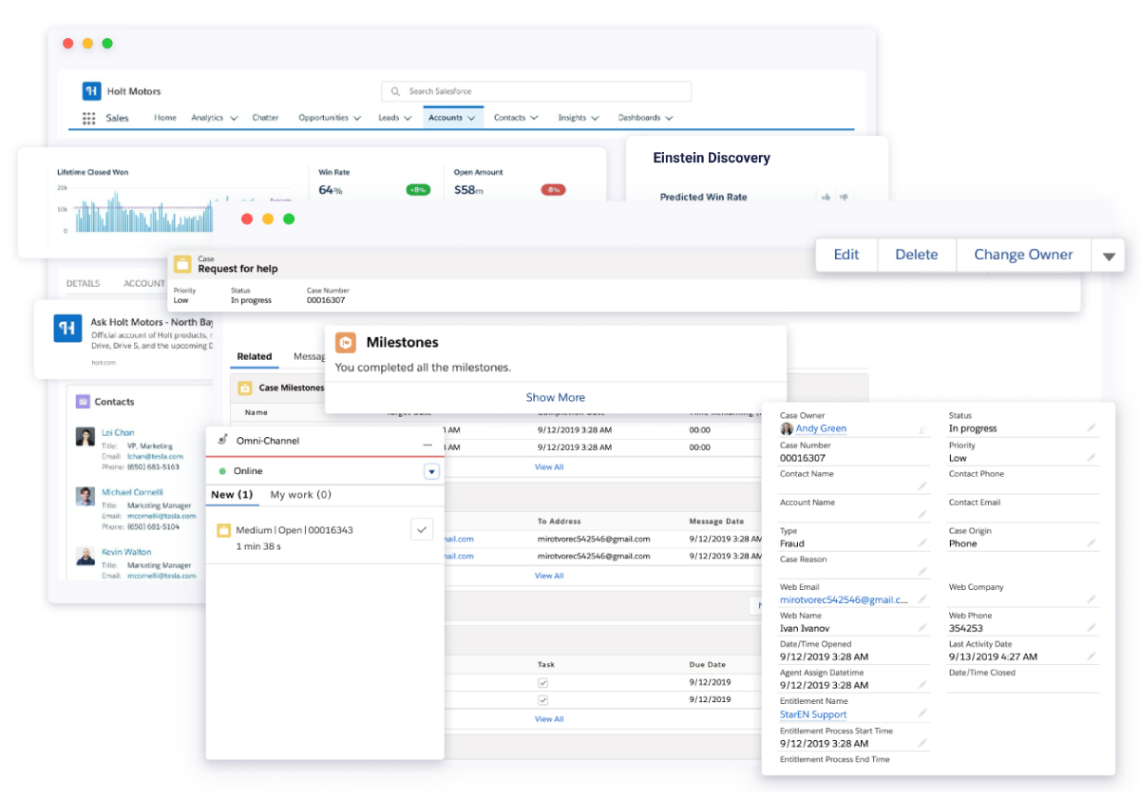
Task: Click the orange Case icon beside Request for help
Action: pyautogui.click(x=183, y=263)
